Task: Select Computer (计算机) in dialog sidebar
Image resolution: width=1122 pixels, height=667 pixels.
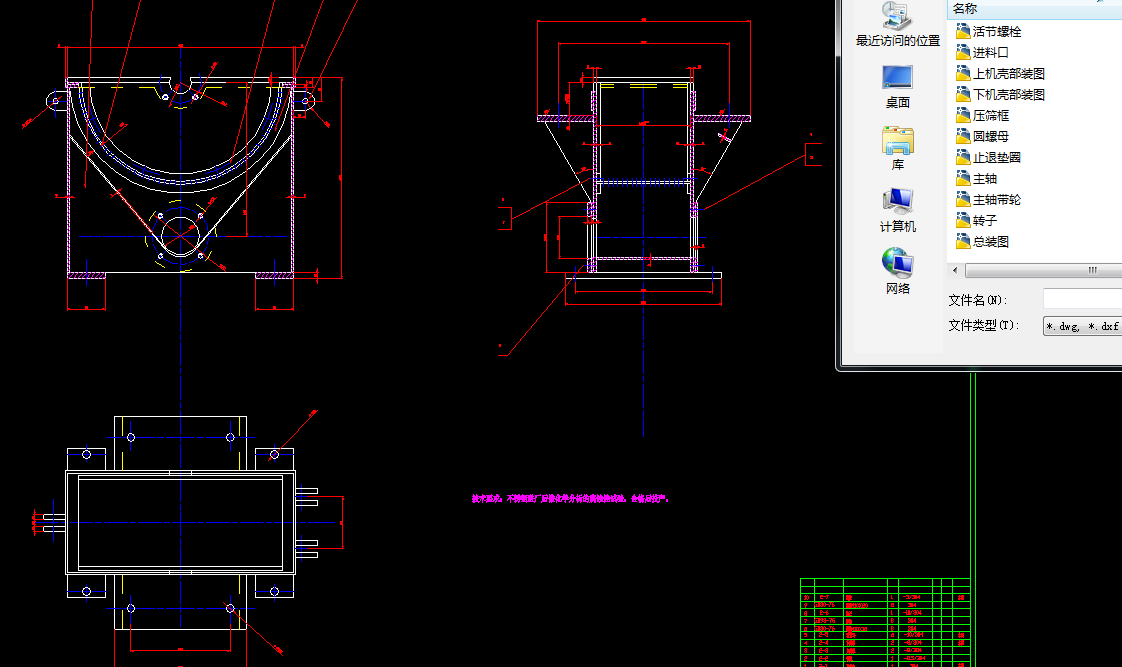Action: (897, 210)
